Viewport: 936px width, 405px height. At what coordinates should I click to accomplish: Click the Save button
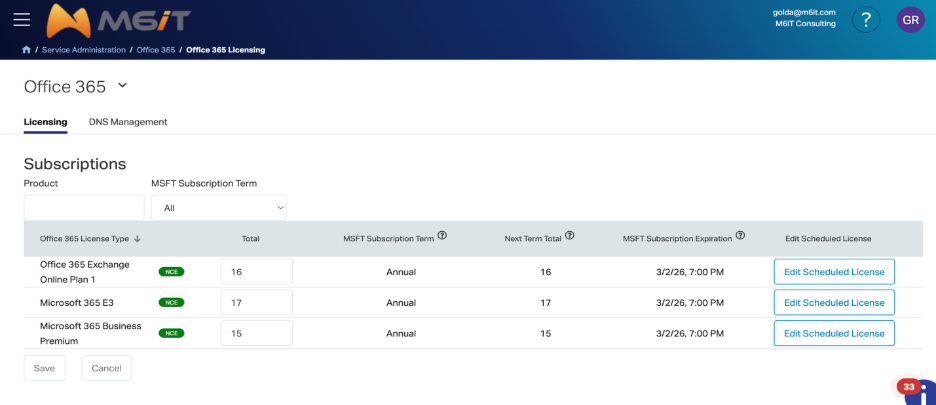coord(45,368)
